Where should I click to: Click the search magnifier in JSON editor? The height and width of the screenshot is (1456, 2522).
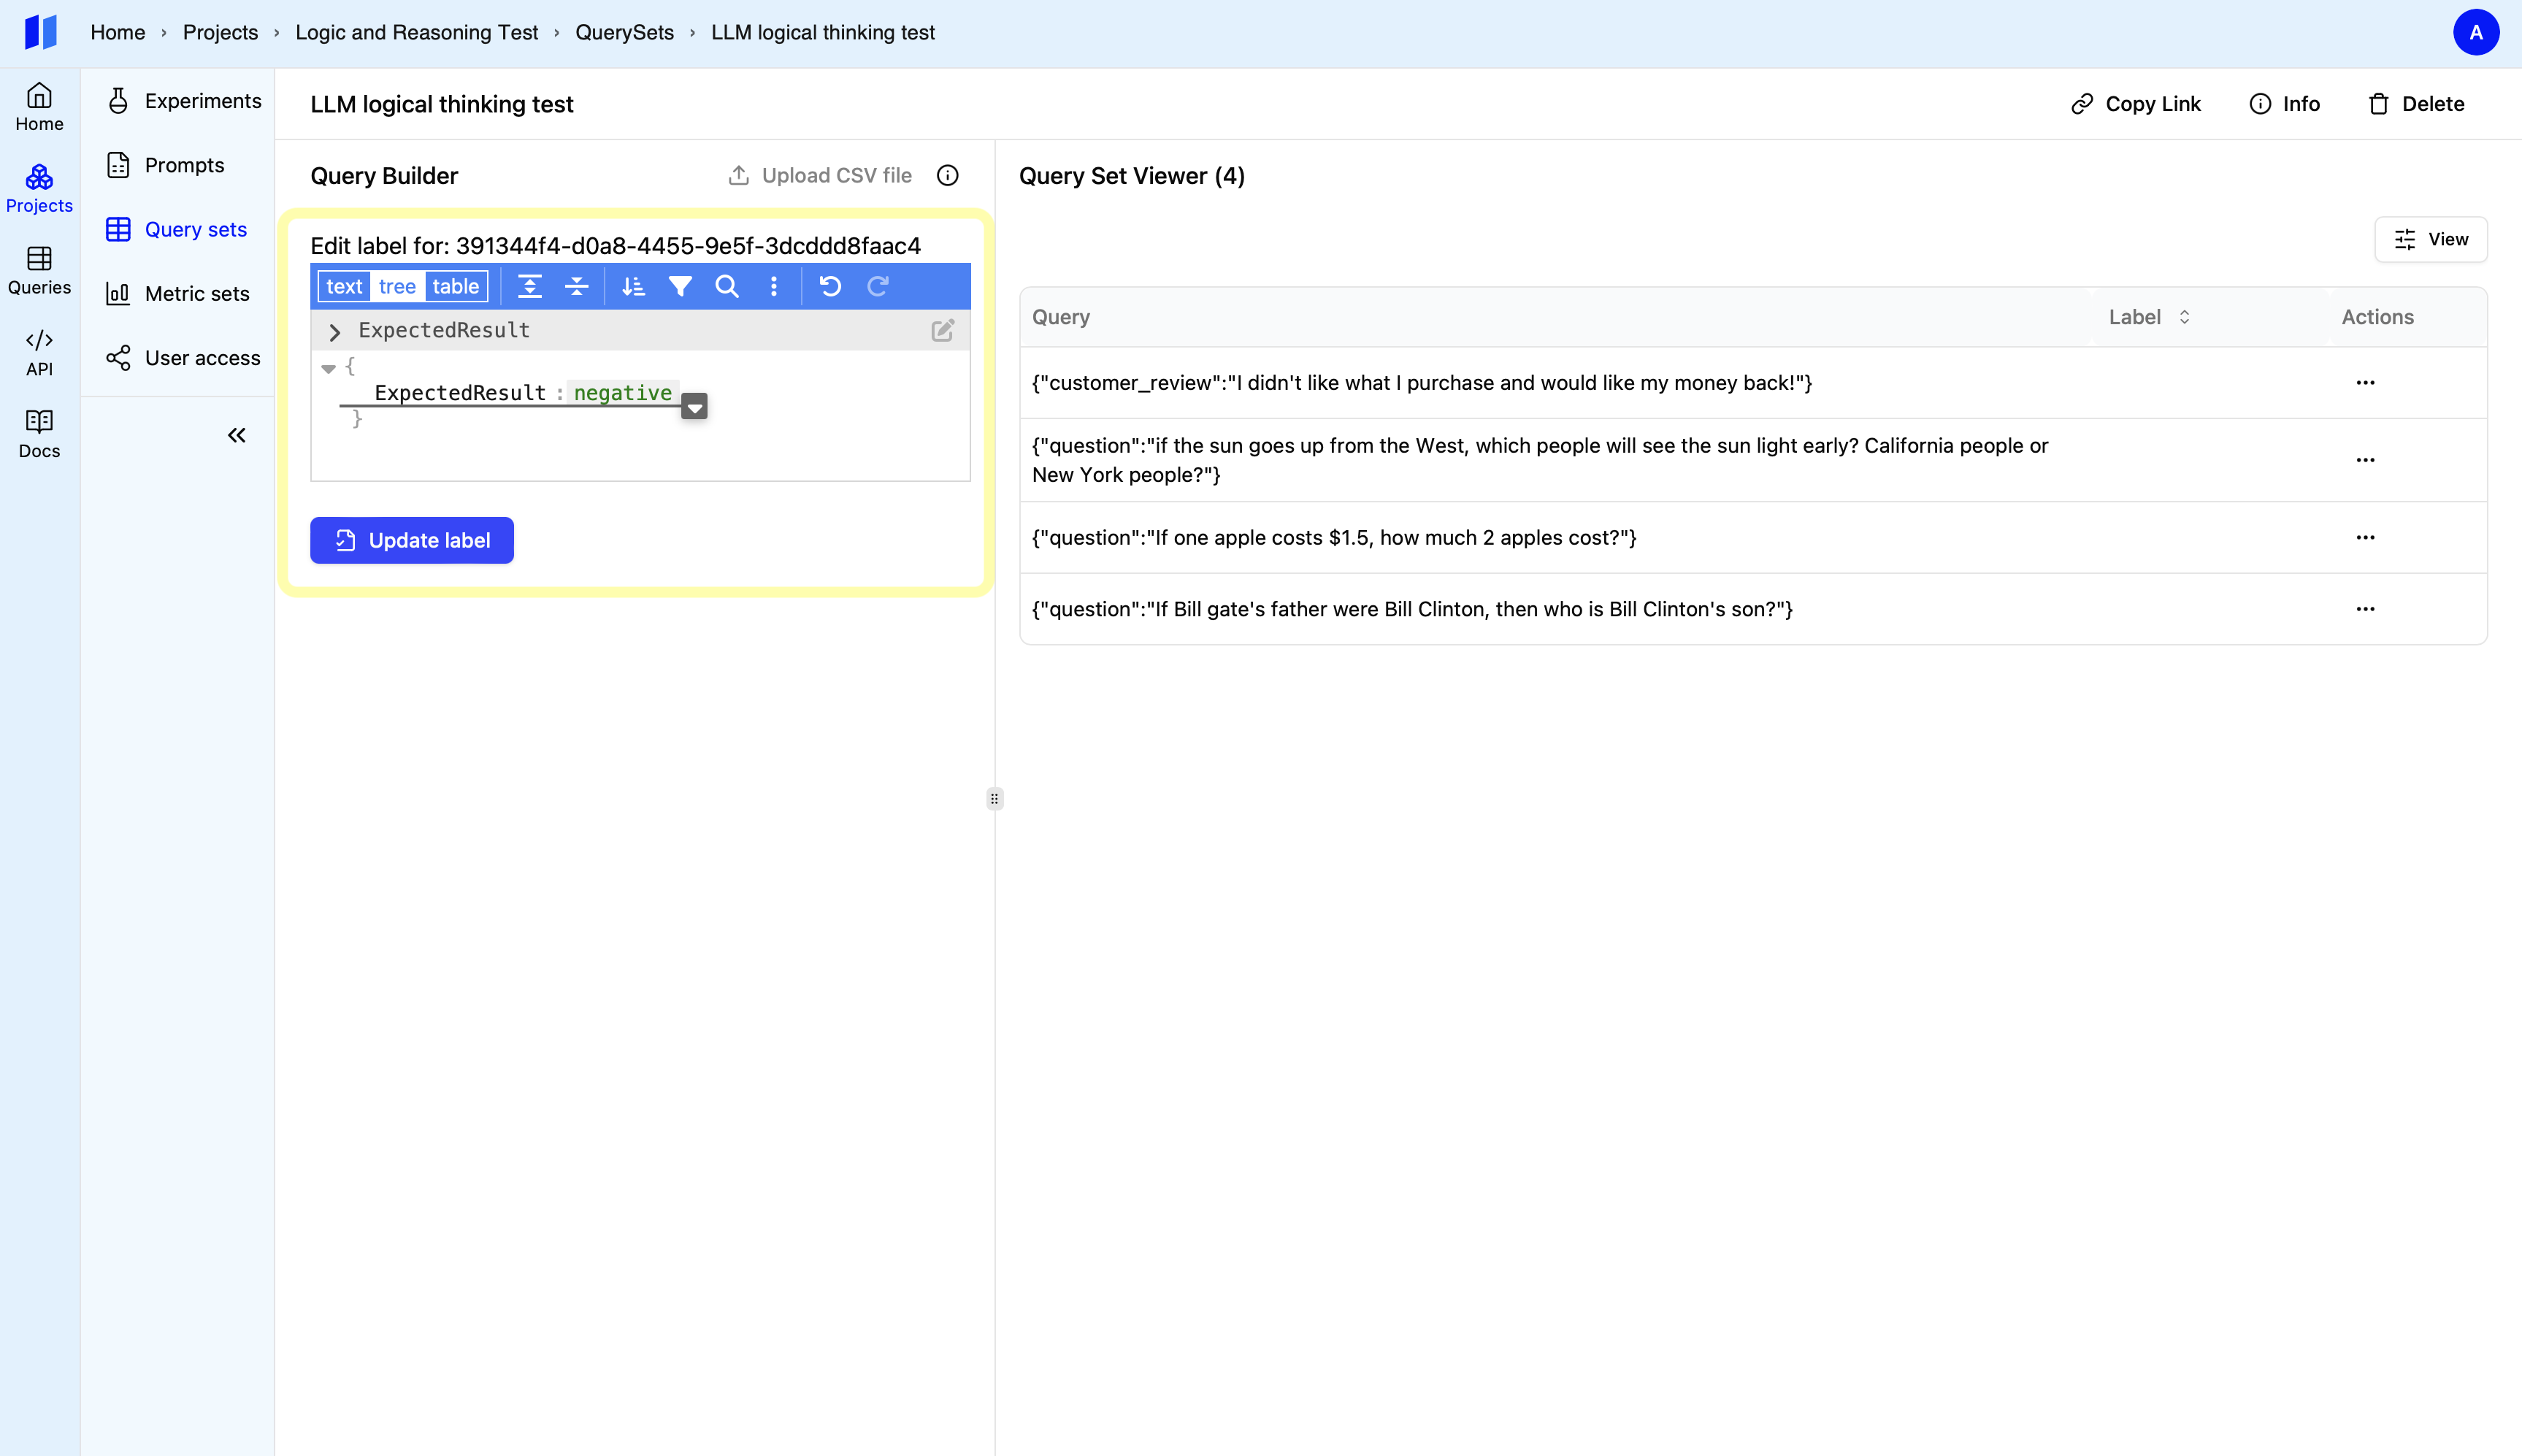tap(727, 287)
